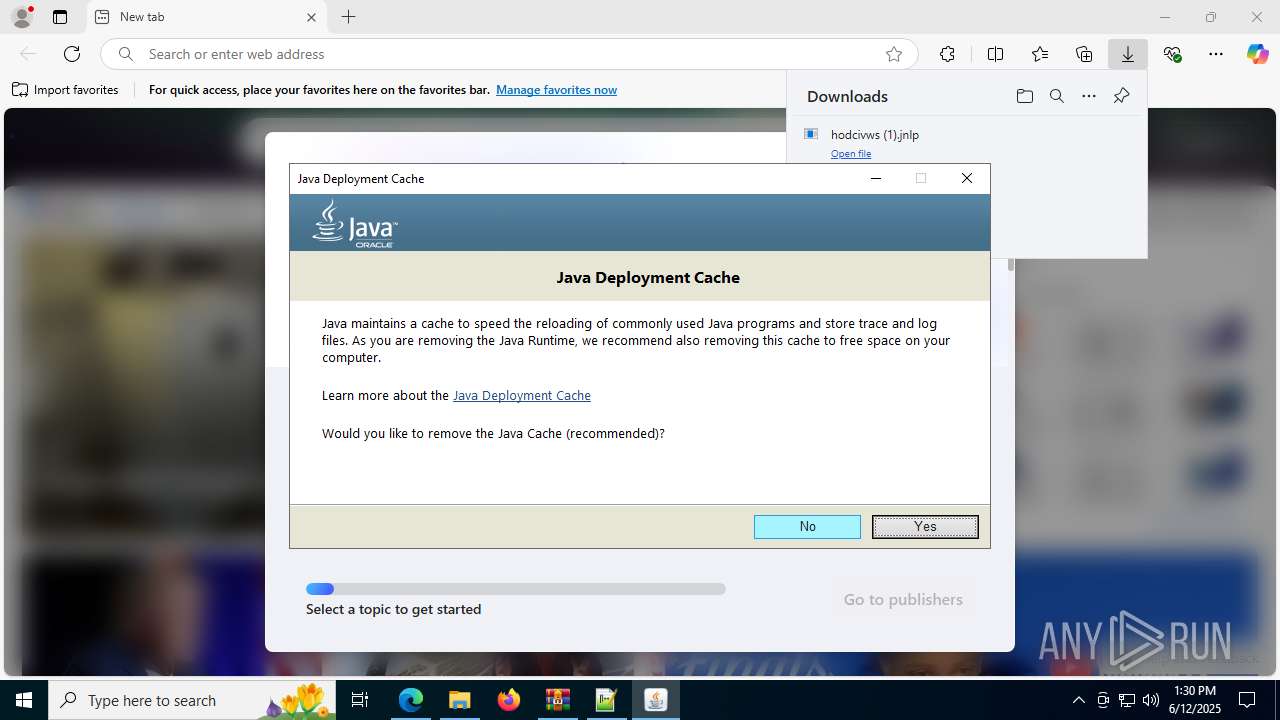Minimize the Java Deployment Cache dialog

coord(876,178)
